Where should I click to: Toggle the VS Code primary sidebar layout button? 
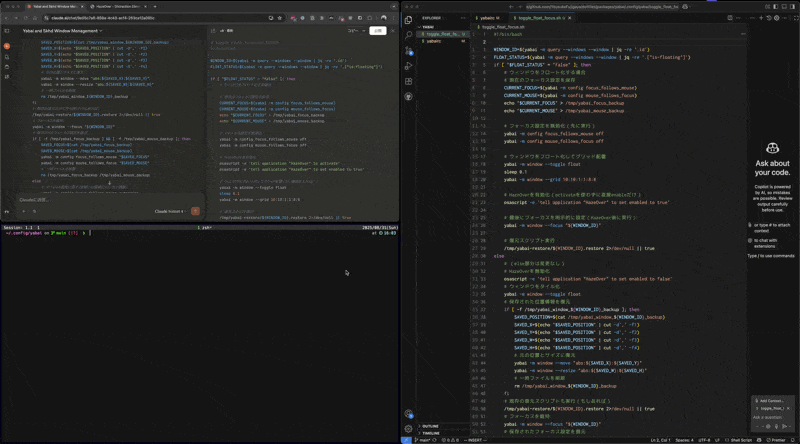[x=776, y=7]
